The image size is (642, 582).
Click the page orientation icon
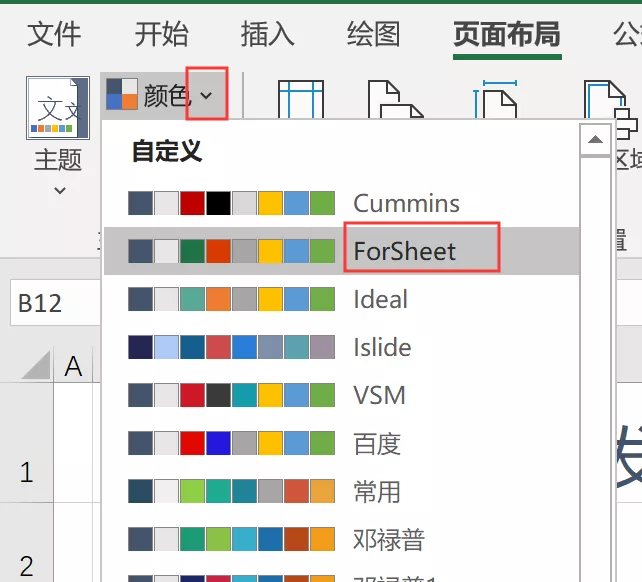(x=395, y=99)
